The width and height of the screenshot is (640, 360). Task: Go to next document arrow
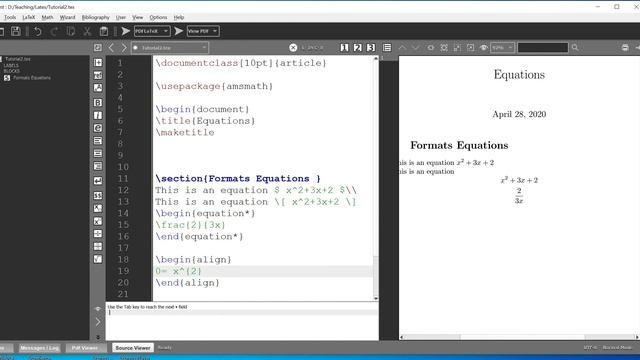[x=124, y=48]
